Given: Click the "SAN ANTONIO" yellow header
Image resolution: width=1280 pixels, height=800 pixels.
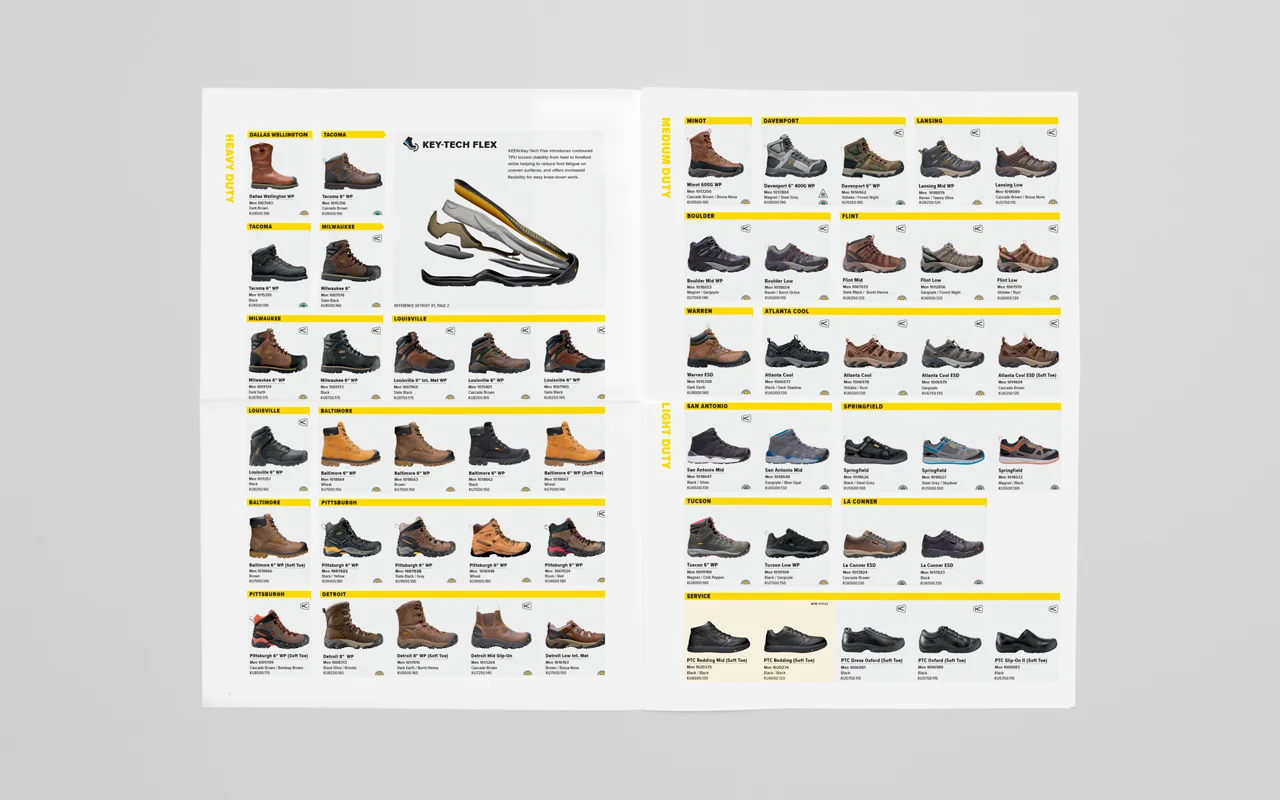Looking at the screenshot, I should coord(758,407).
